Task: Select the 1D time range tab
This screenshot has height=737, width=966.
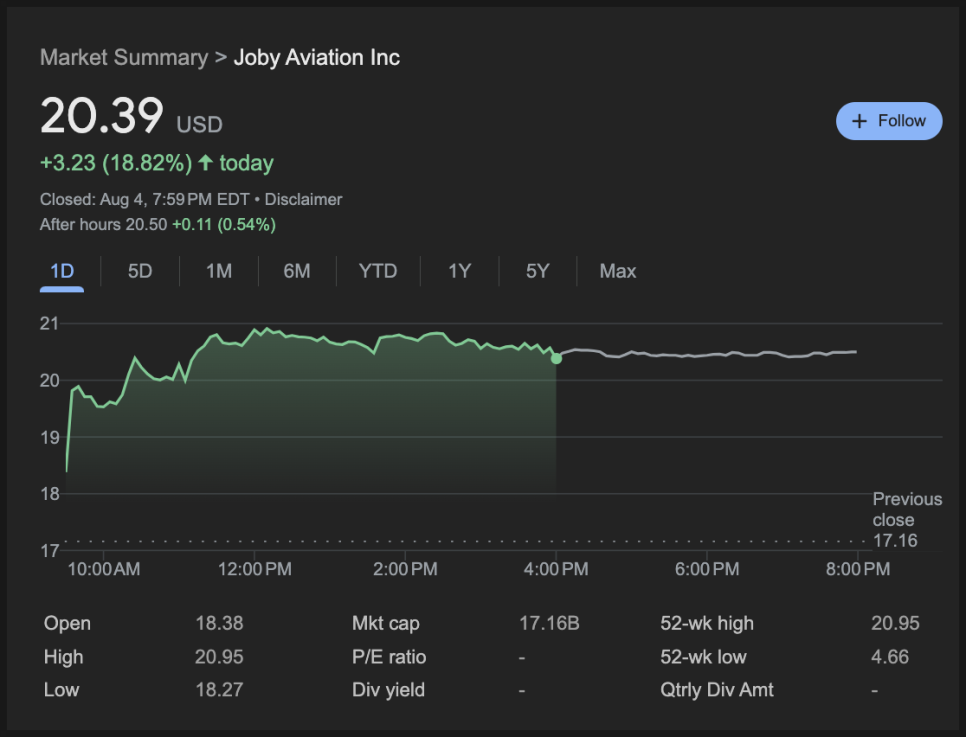Action: pos(62,271)
